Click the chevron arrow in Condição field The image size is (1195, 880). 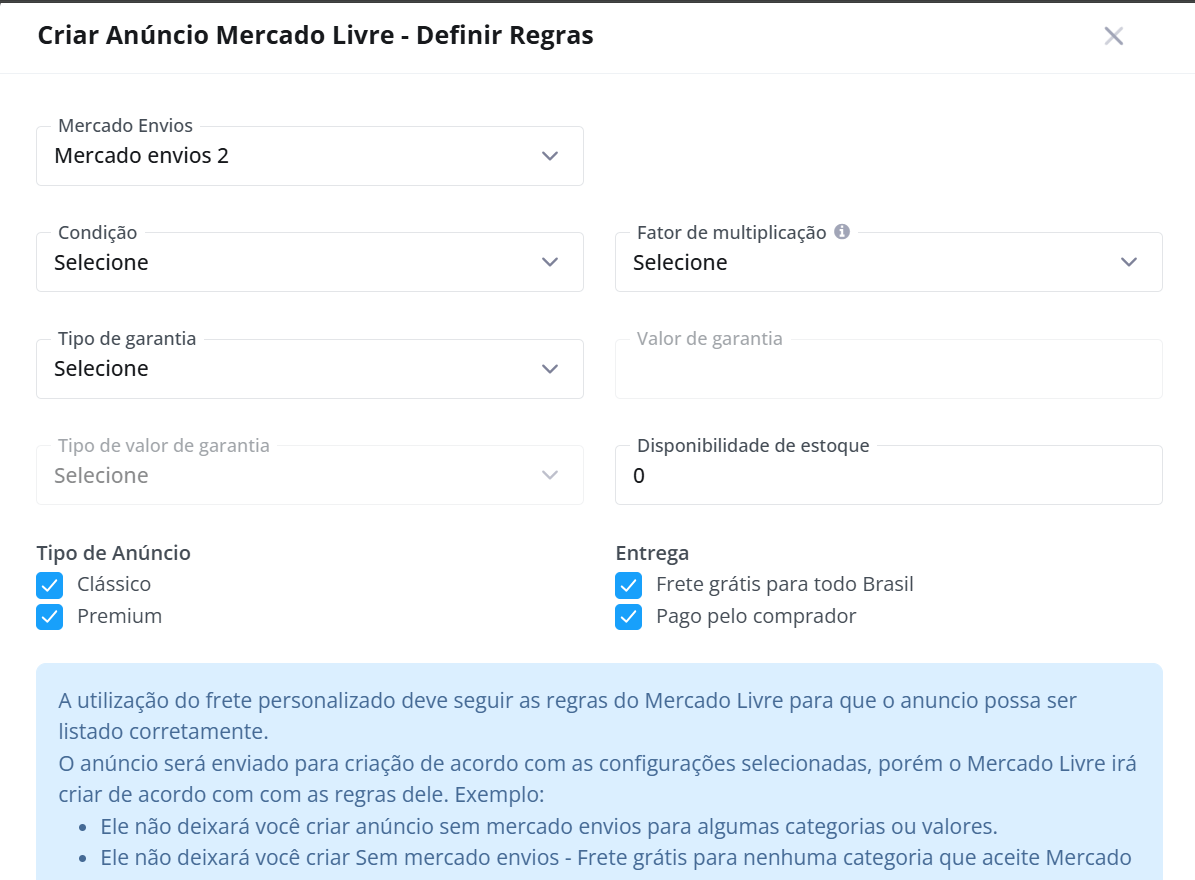(550, 262)
